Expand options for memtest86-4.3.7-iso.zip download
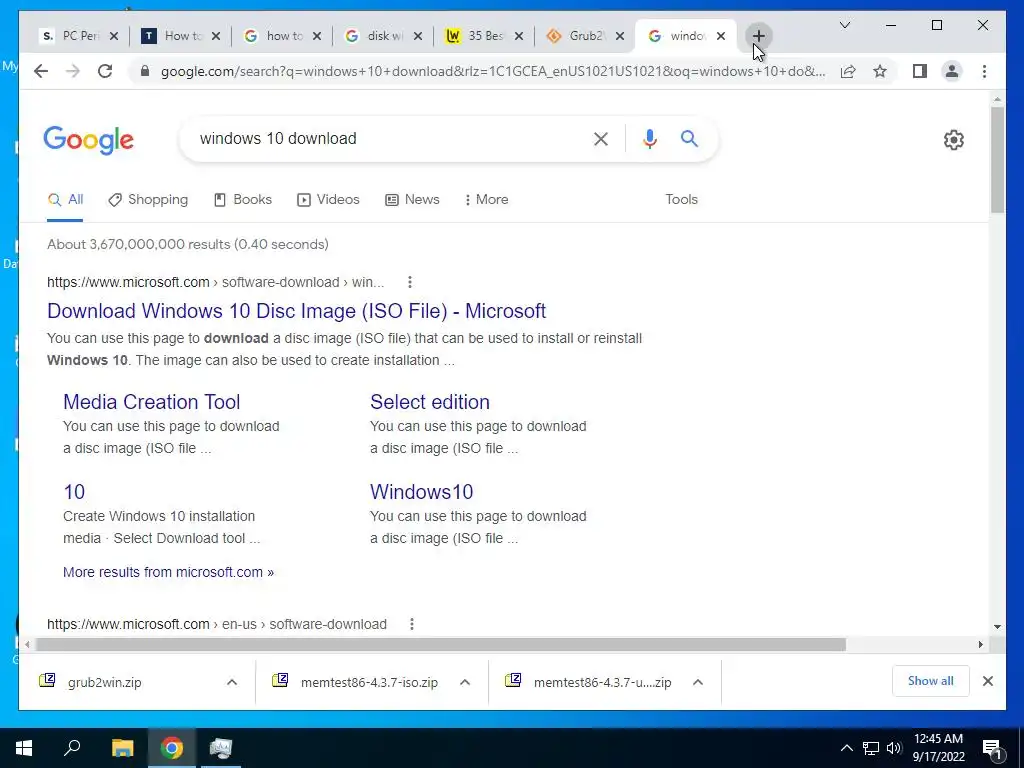 [465, 682]
